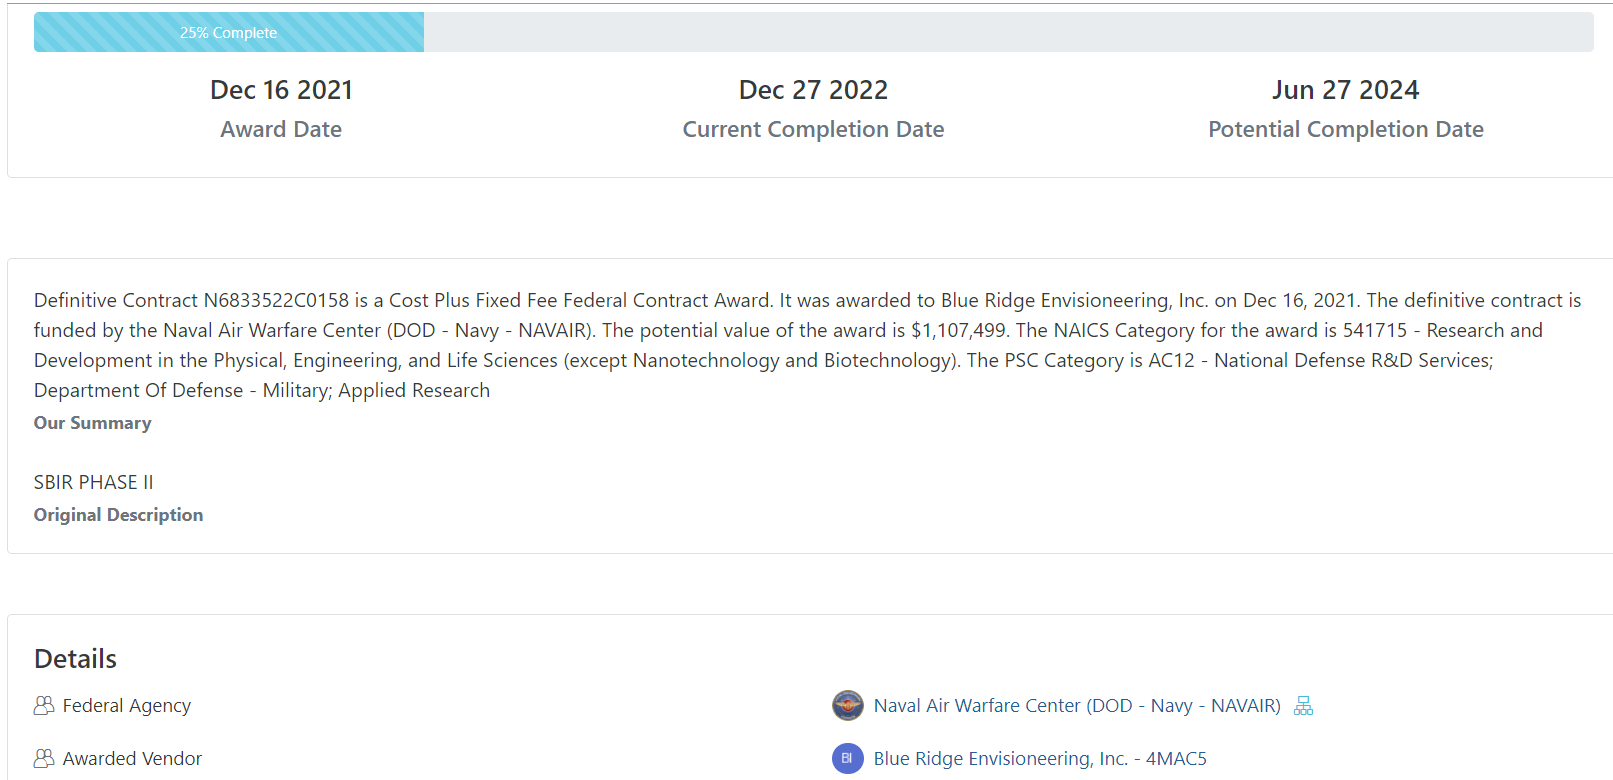Click the Federal Agency field label

pyautogui.click(x=127, y=706)
